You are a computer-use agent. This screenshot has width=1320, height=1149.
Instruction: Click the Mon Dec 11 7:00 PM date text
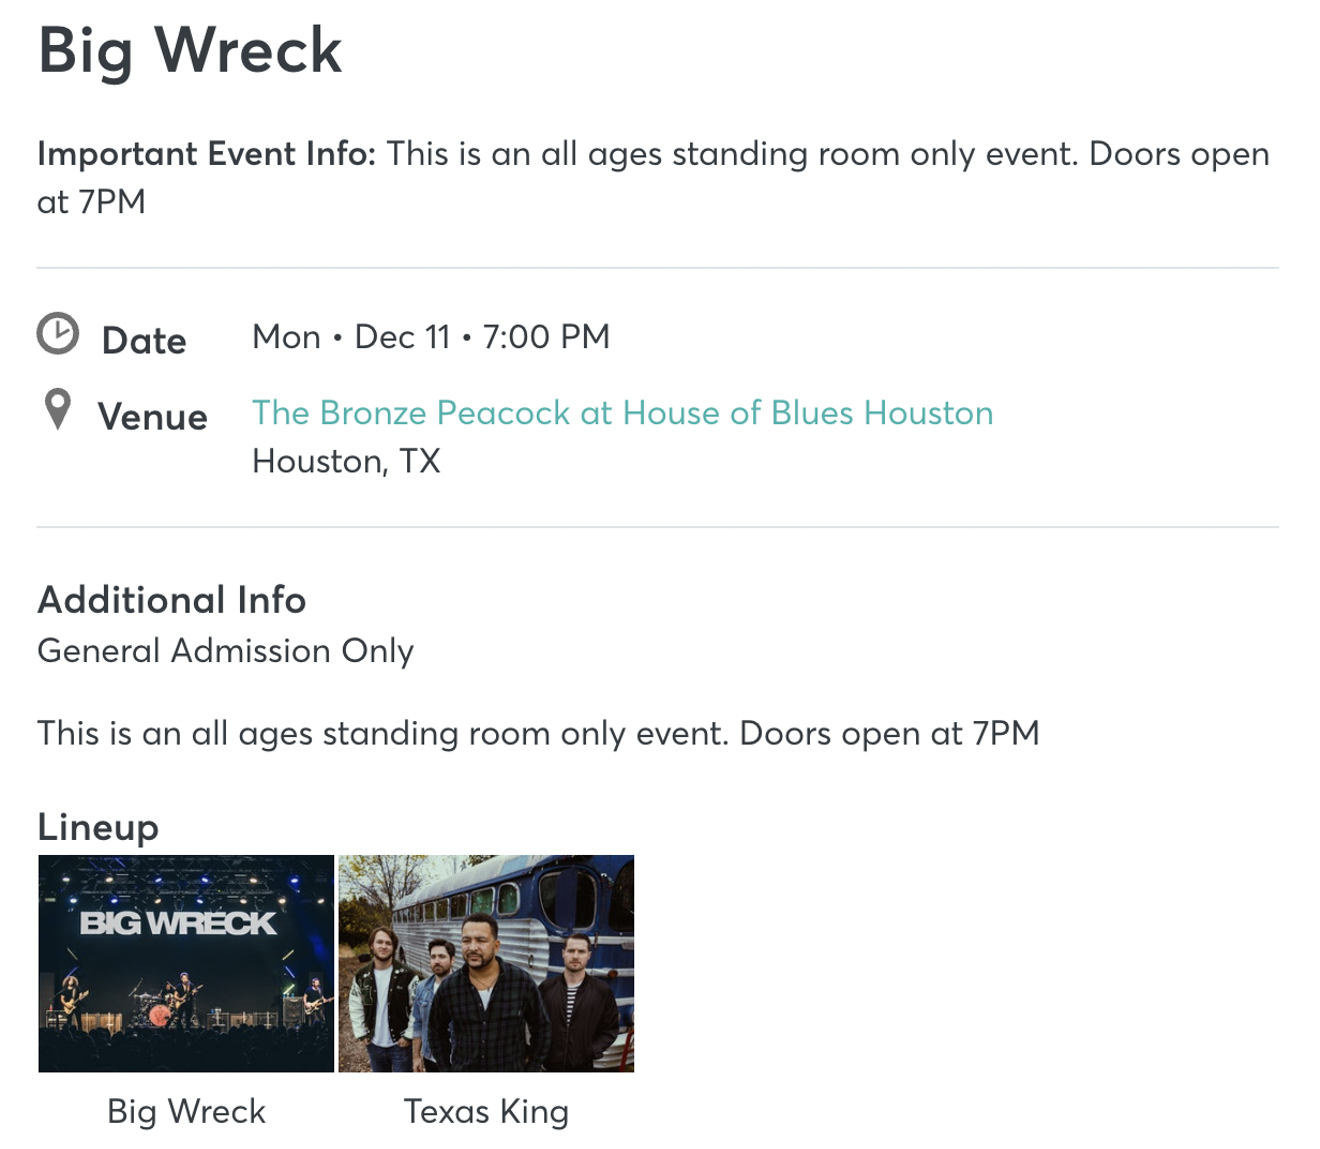click(431, 337)
